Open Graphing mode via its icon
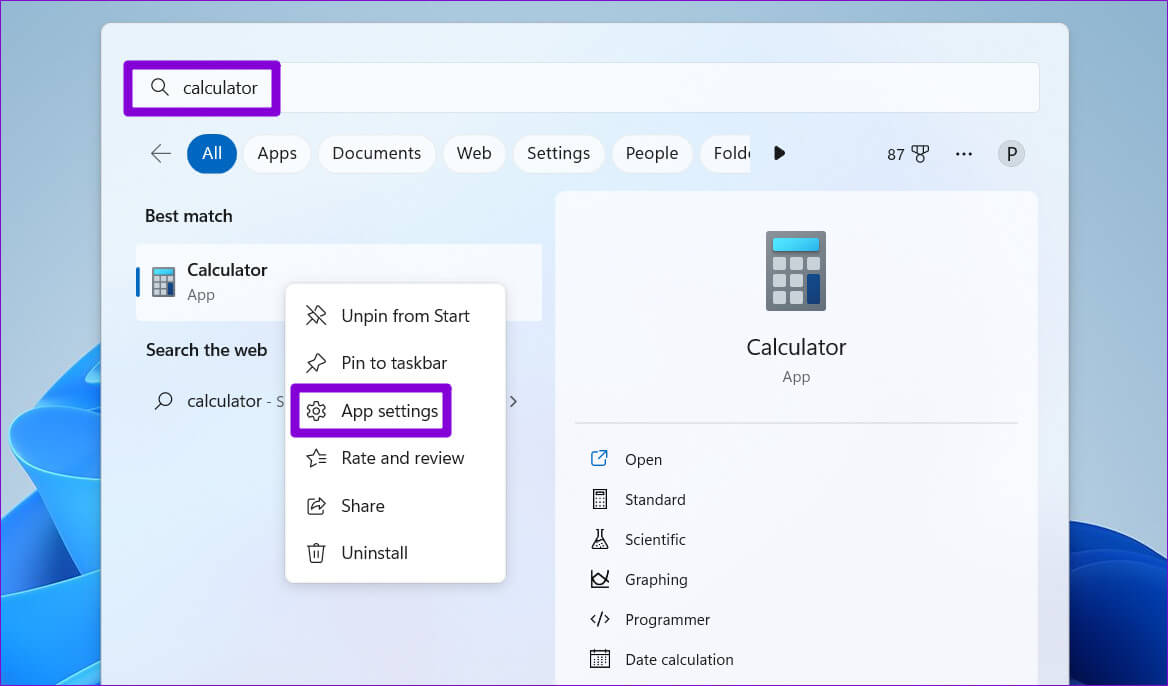 600,579
